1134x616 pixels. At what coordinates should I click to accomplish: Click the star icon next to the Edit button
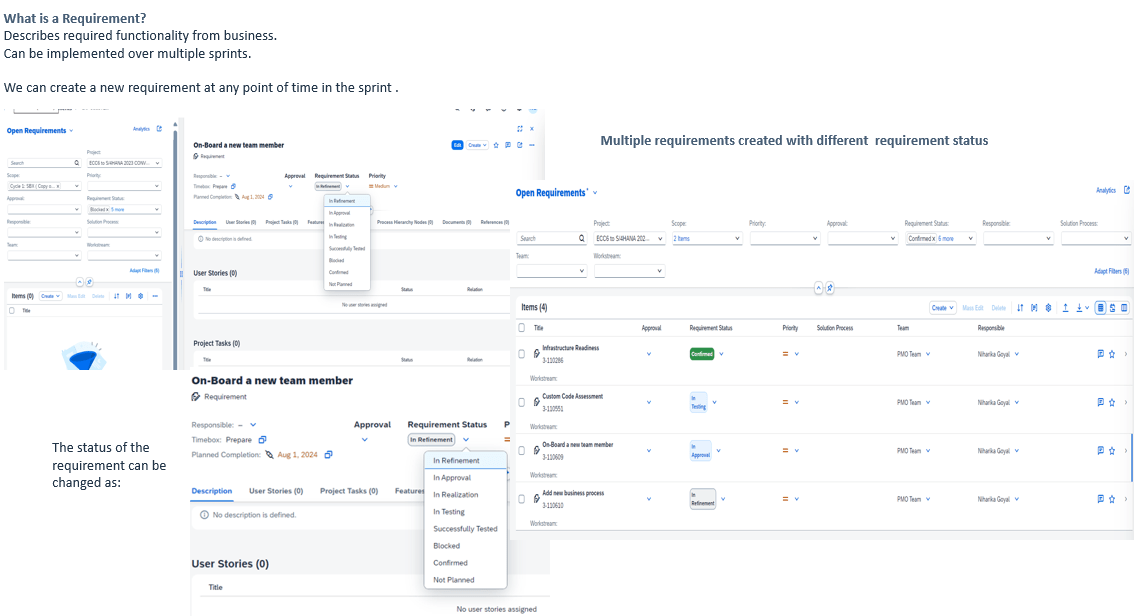[496, 145]
